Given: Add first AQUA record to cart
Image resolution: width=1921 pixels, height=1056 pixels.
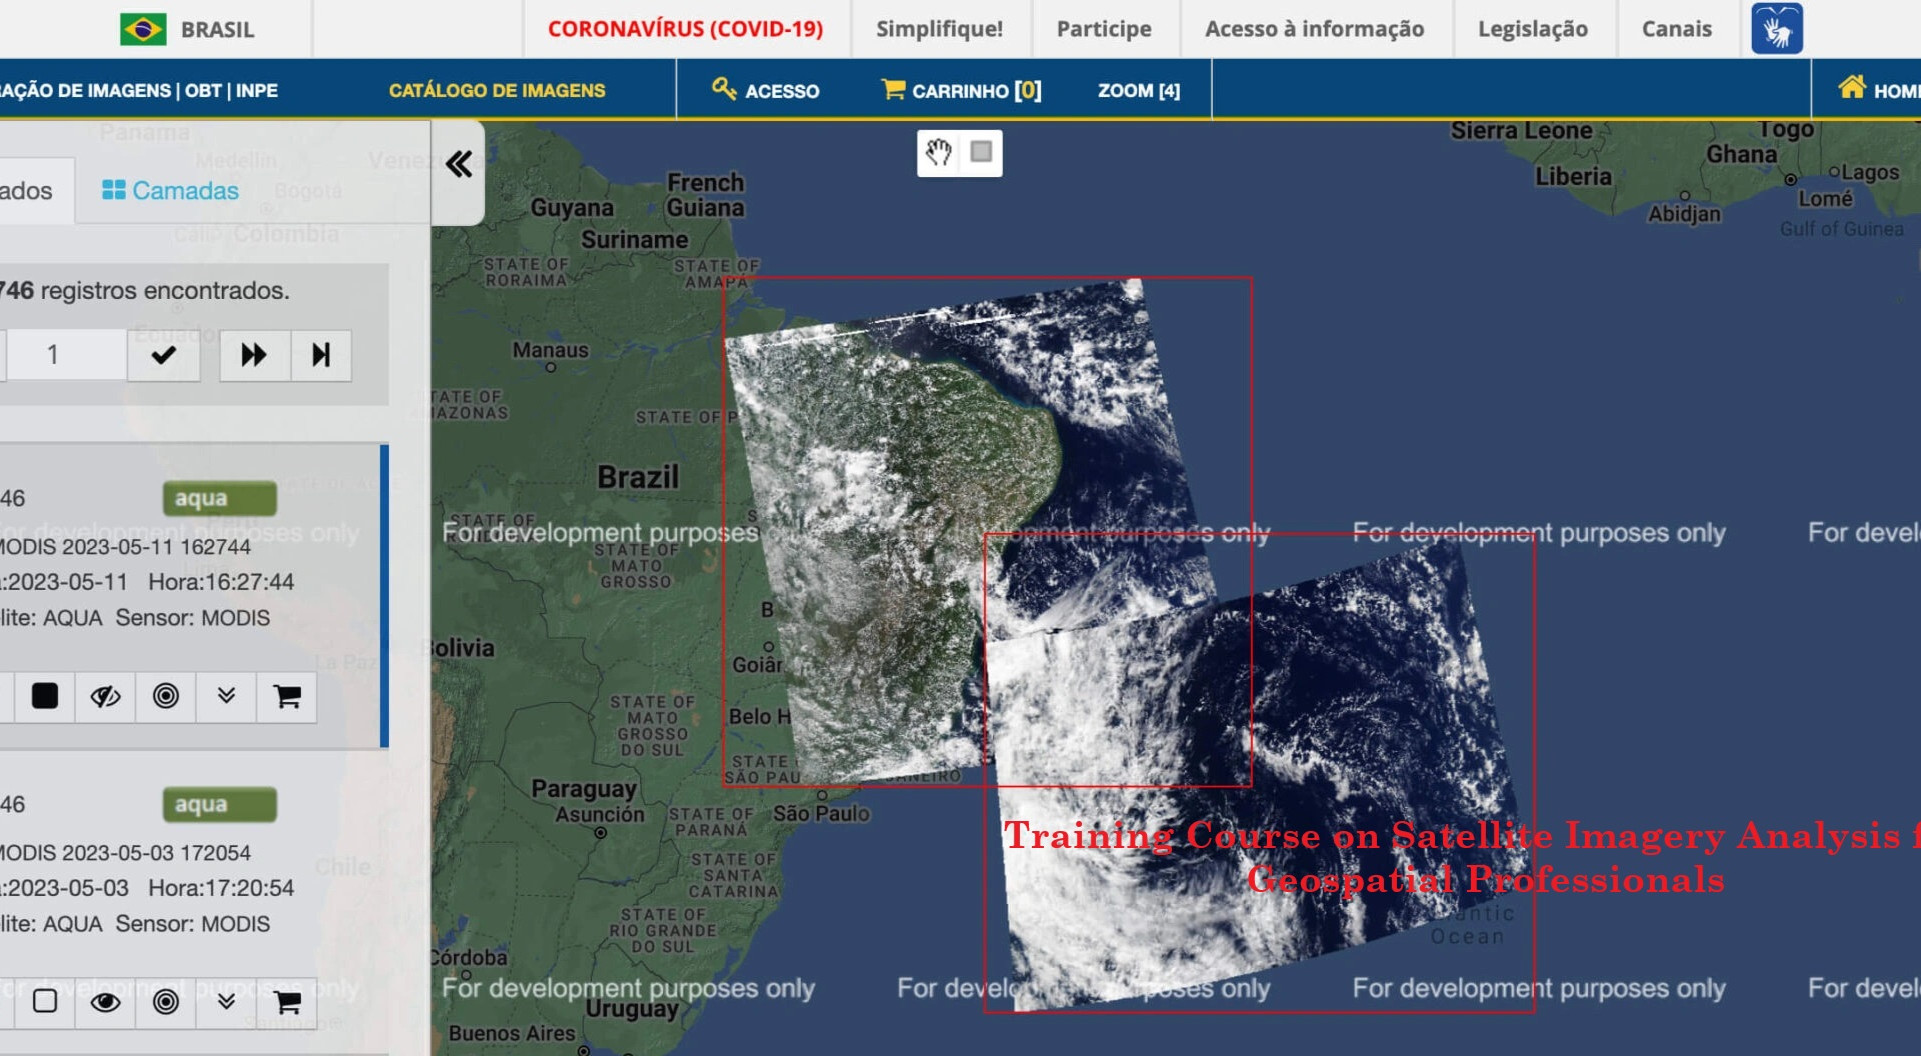Looking at the screenshot, I should (x=287, y=696).
